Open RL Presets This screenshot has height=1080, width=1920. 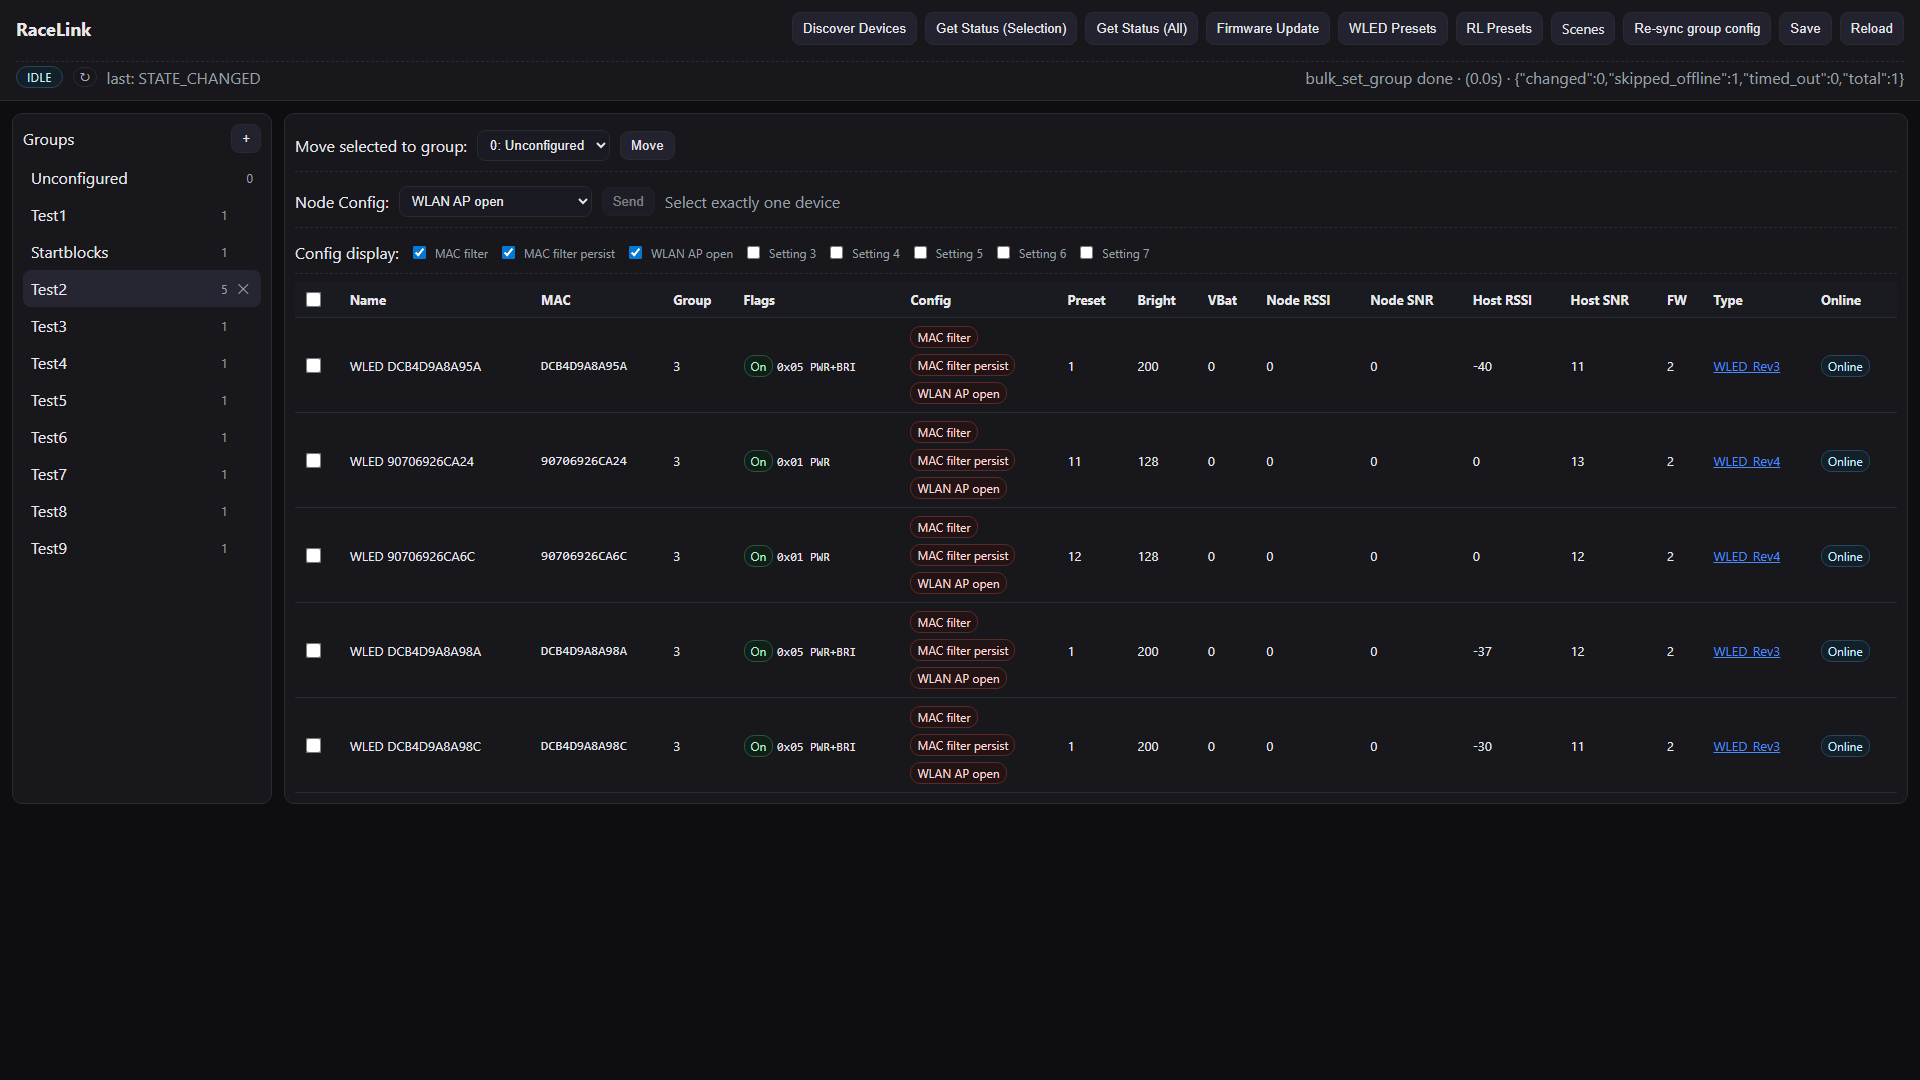[x=1499, y=29]
